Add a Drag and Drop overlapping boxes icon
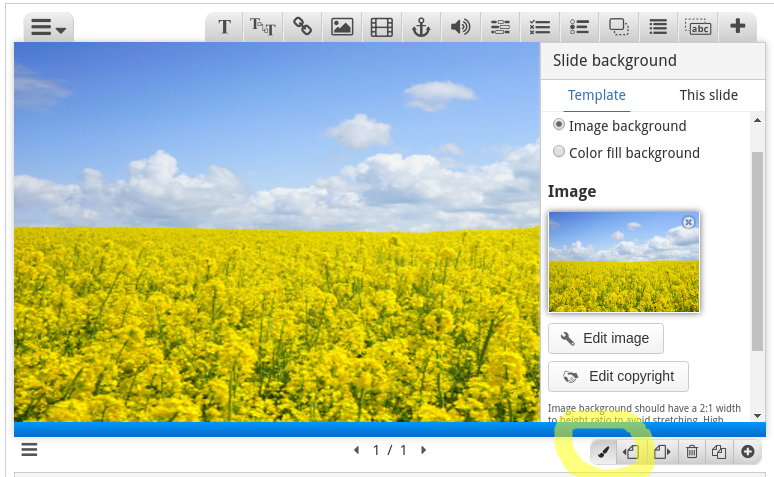 pos(619,27)
